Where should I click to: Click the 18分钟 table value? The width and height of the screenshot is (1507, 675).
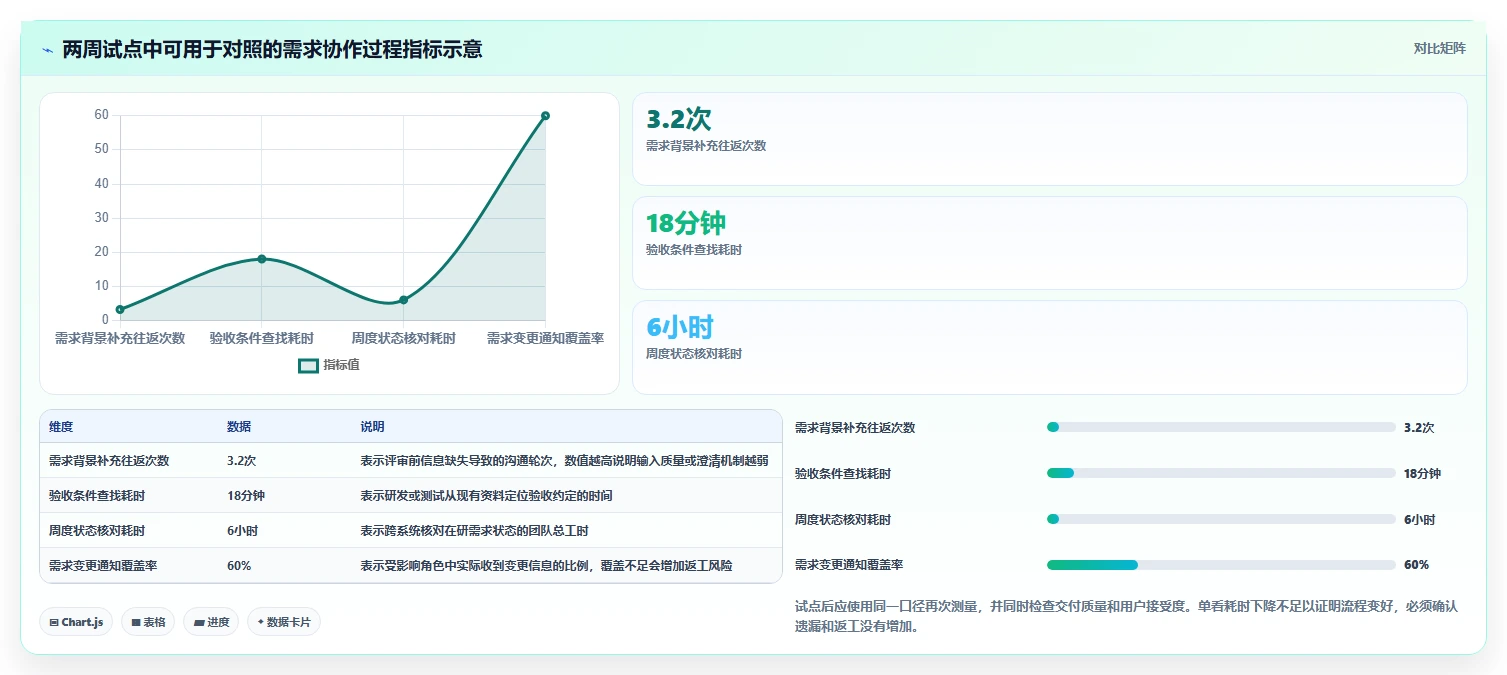246,495
